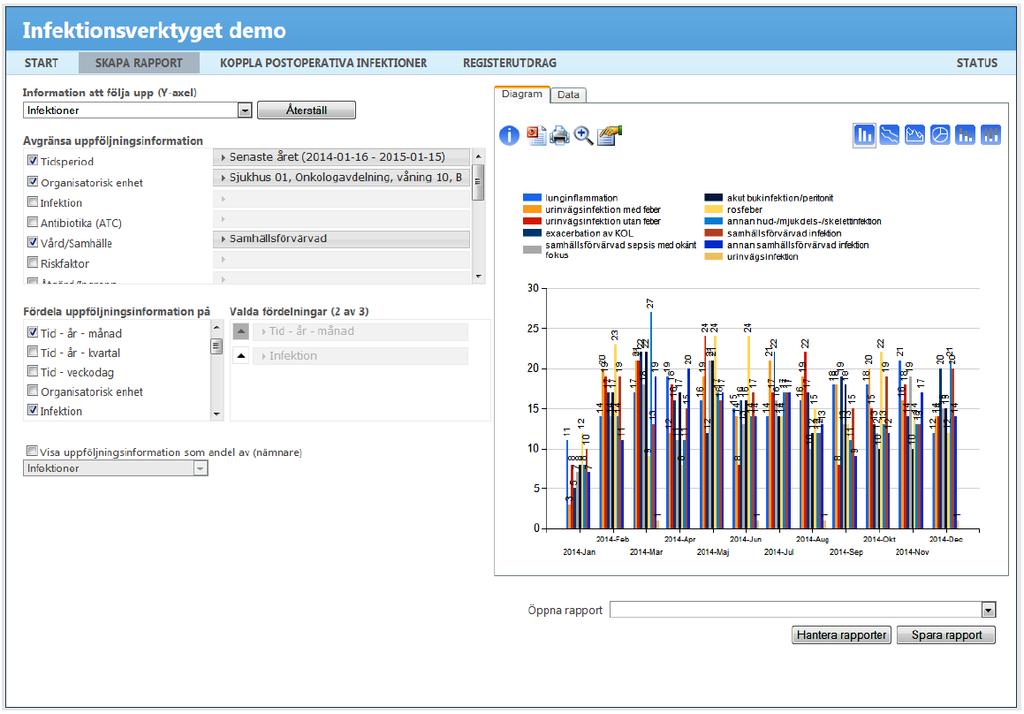Enable Visa uppföljningsinformation som andel av checkbox
Viewport: 1024px width, 714px height.
pos(31,451)
